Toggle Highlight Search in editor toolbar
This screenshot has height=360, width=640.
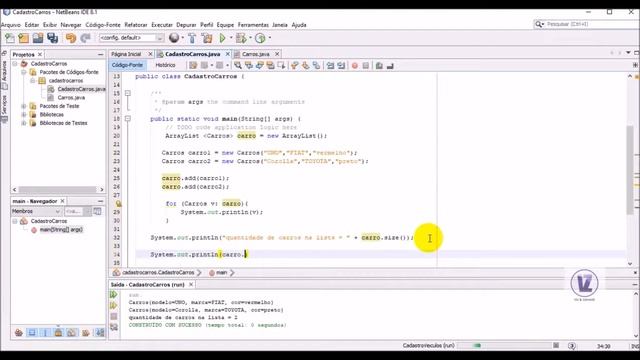(x=270, y=65)
